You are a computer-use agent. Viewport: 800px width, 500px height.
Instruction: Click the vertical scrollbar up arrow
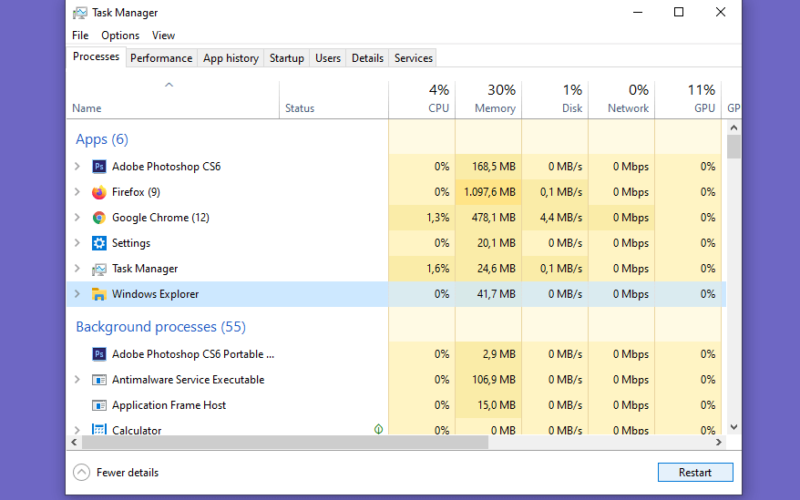734,128
